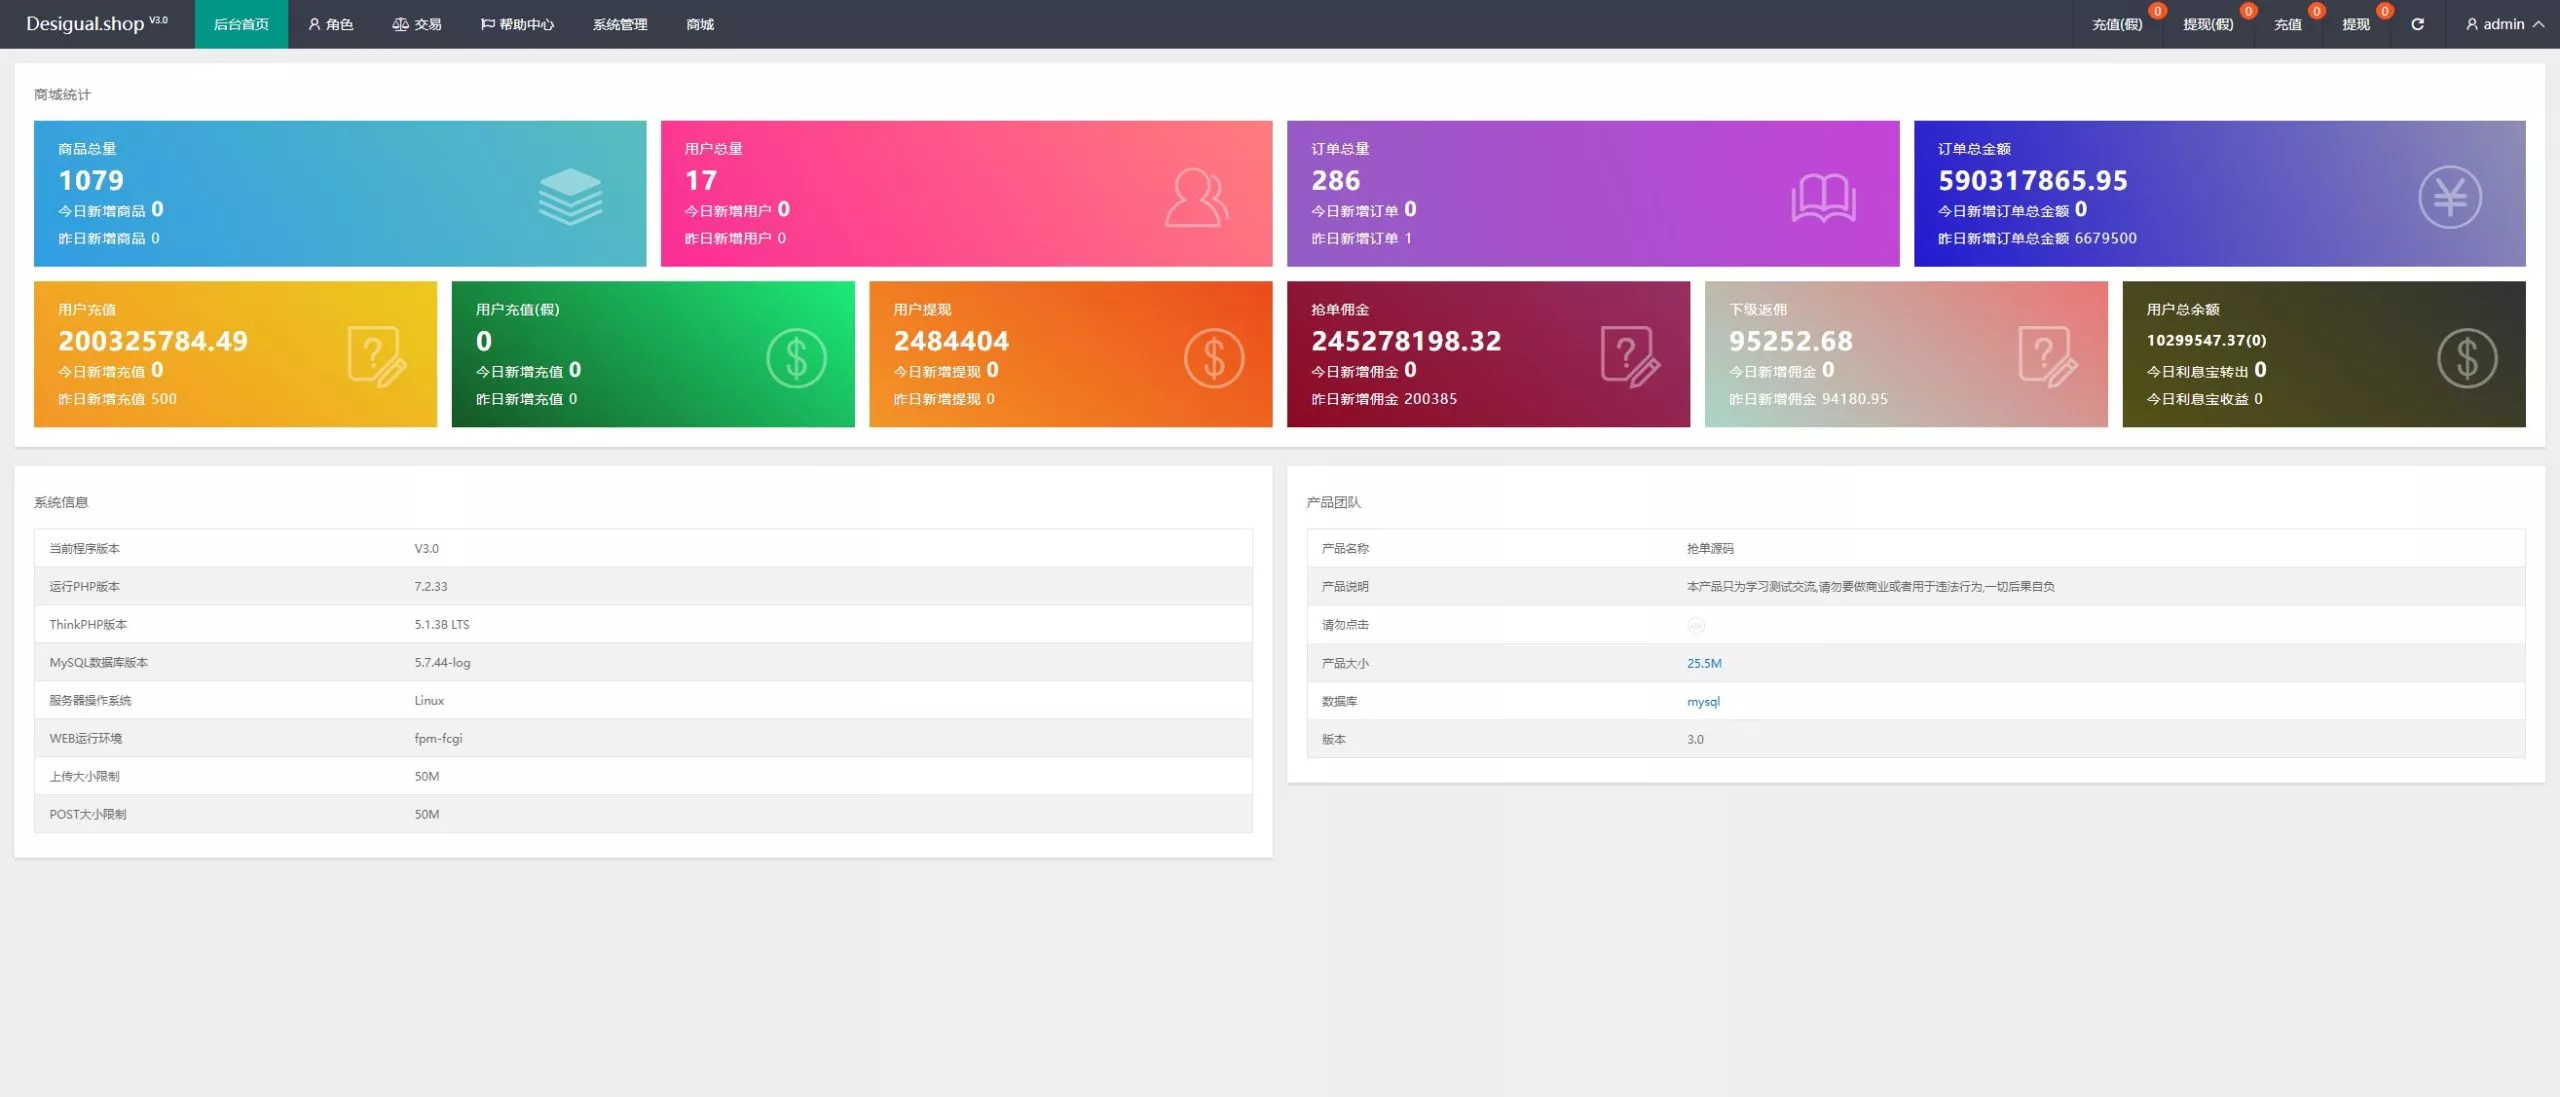This screenshot has height=1097, width=2560.
Task: Click the edit note icon in 抢单佣金 card
Action: pyautogui.click(x=1630, y=357)
